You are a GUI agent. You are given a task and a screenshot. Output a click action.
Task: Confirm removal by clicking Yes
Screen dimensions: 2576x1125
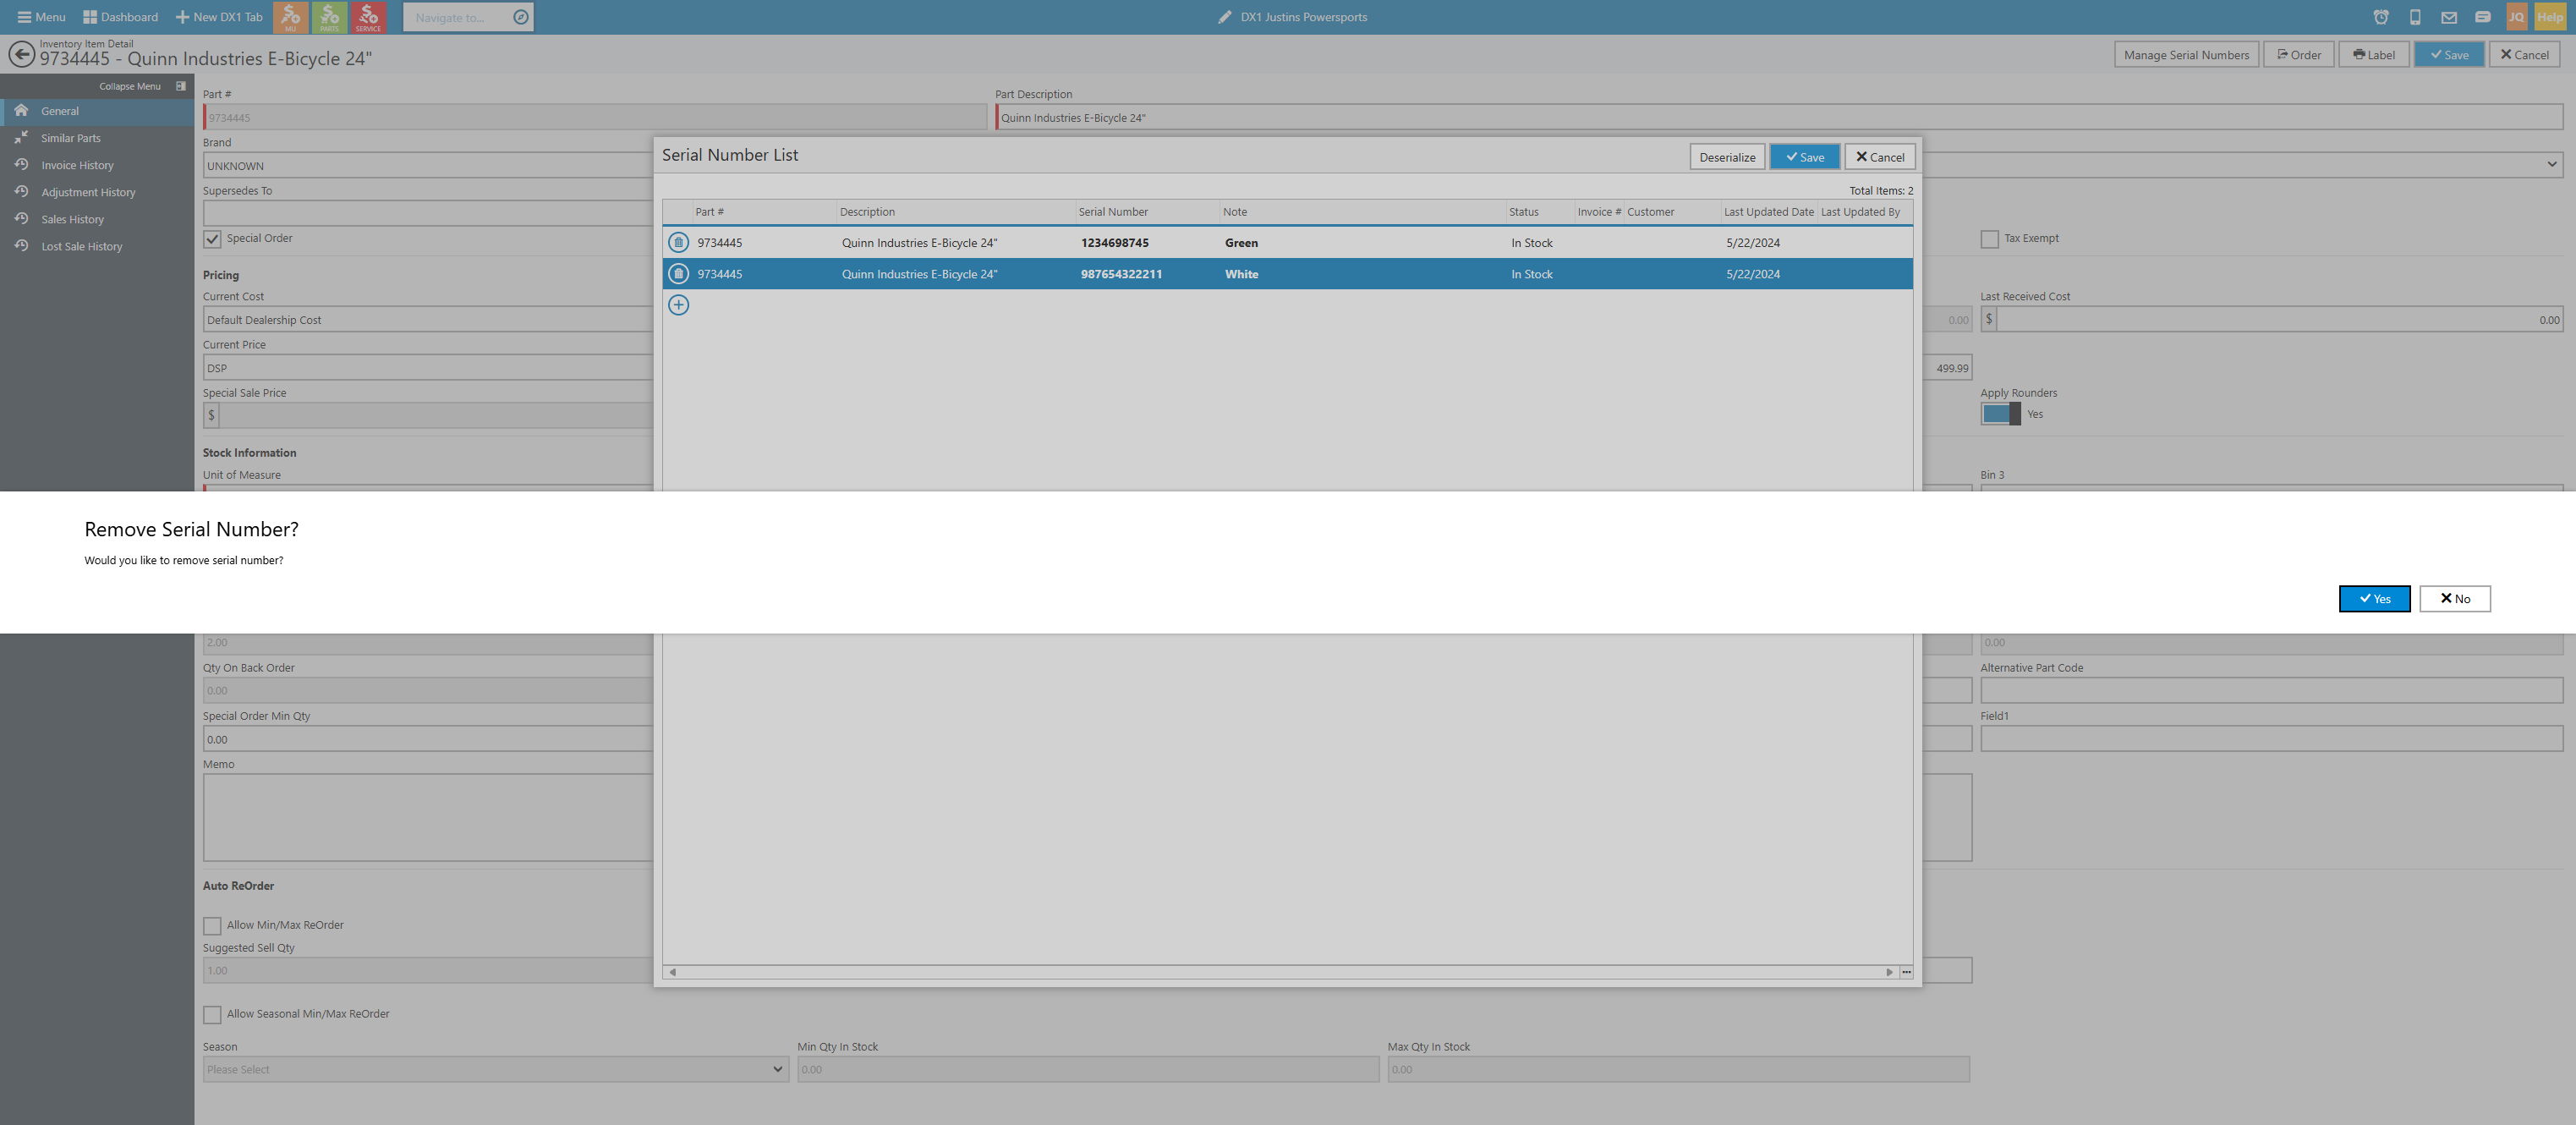click(2374, 598)
